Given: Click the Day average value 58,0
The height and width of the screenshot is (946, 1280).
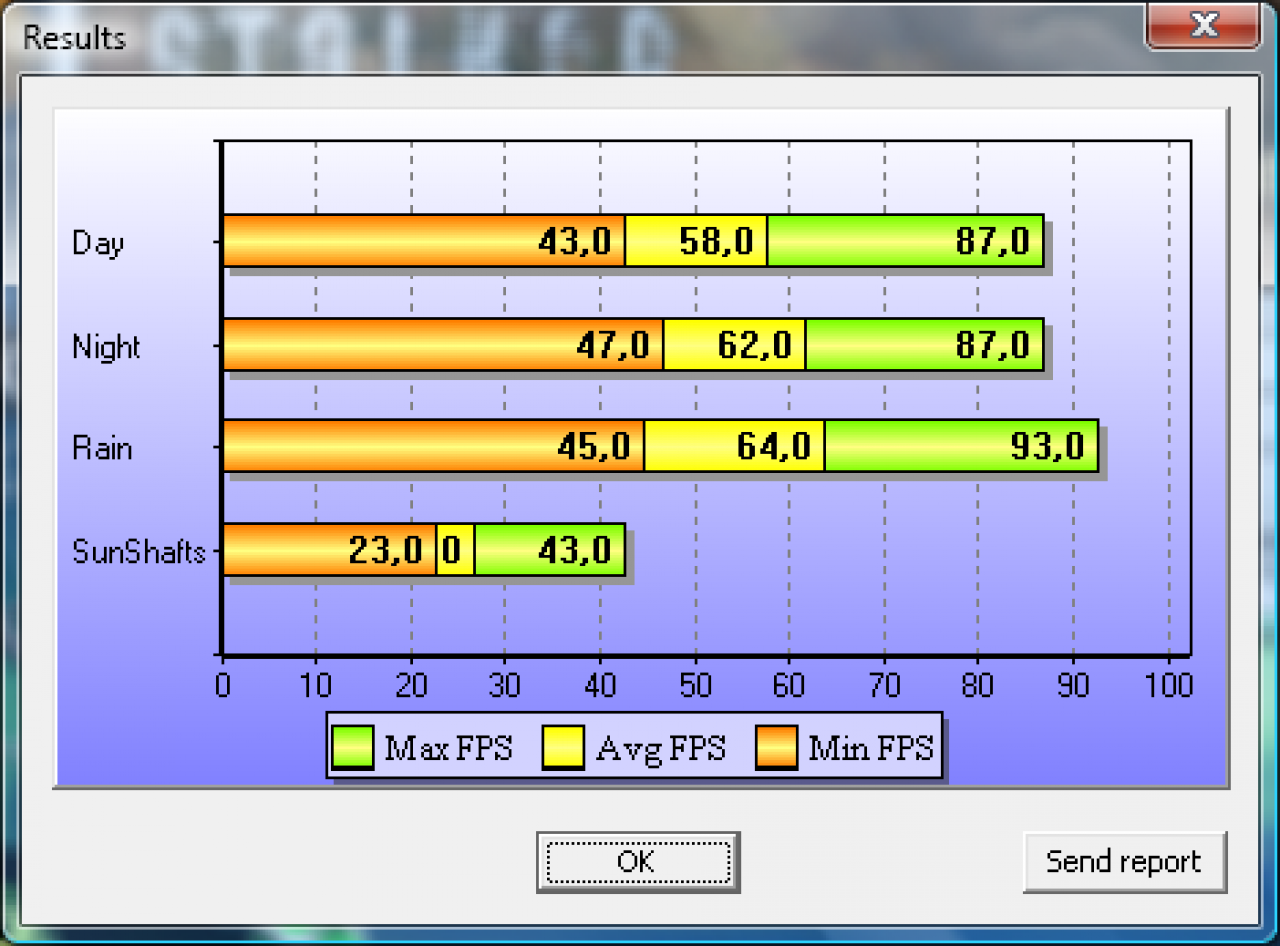Looking at the screenshot, I should click(x=717, y=241).
